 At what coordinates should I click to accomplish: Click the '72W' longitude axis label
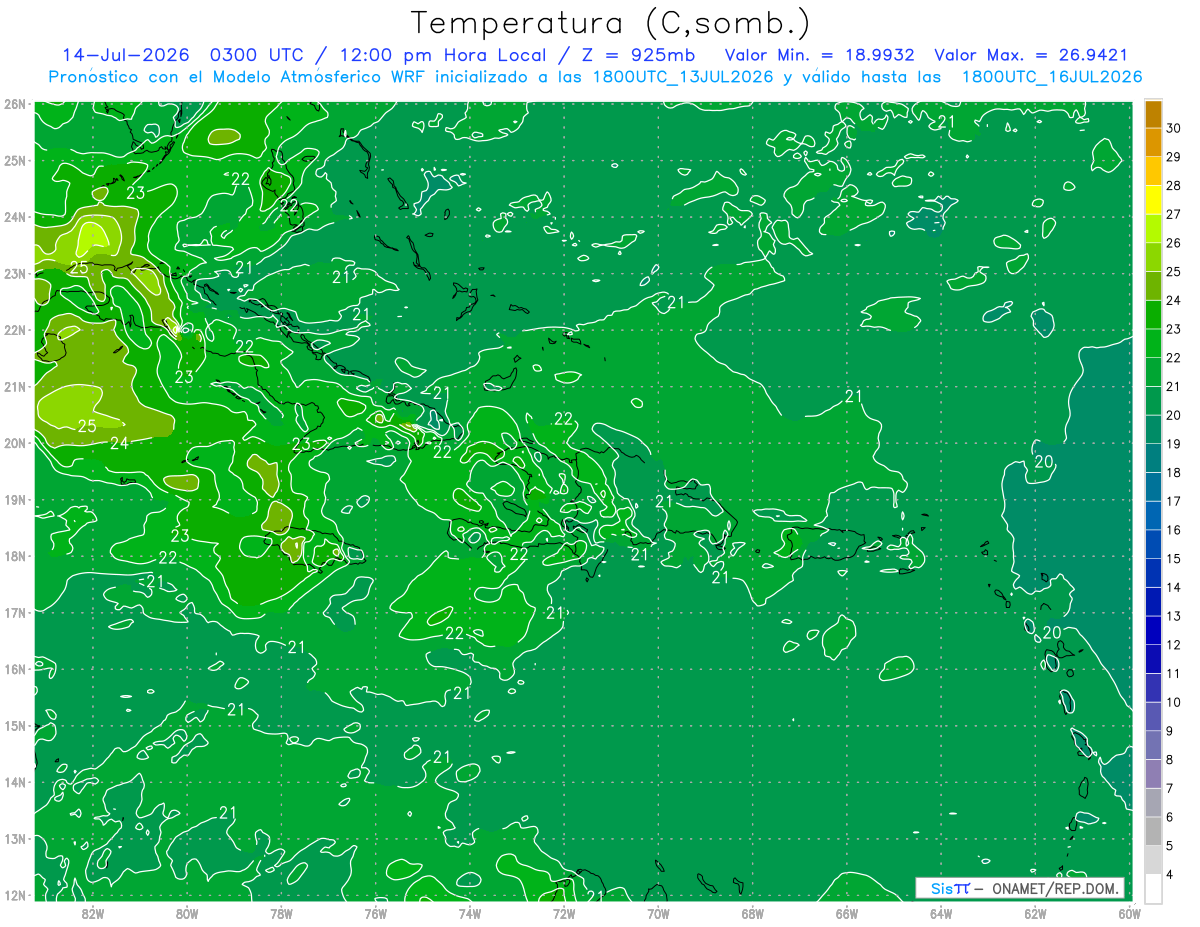[564, 914]
